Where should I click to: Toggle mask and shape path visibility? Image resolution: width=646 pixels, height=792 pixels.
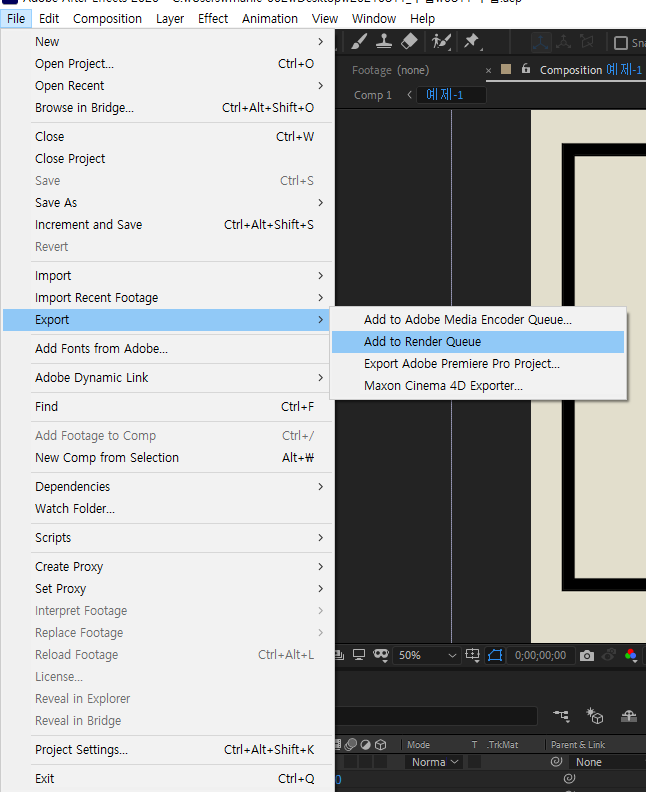495,655
